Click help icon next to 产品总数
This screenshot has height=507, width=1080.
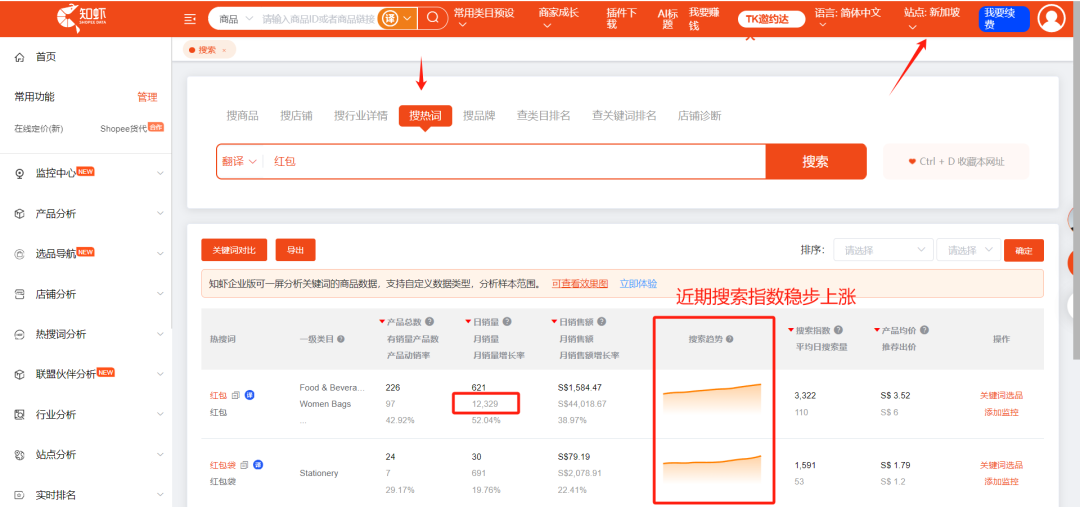coord(429,322)
